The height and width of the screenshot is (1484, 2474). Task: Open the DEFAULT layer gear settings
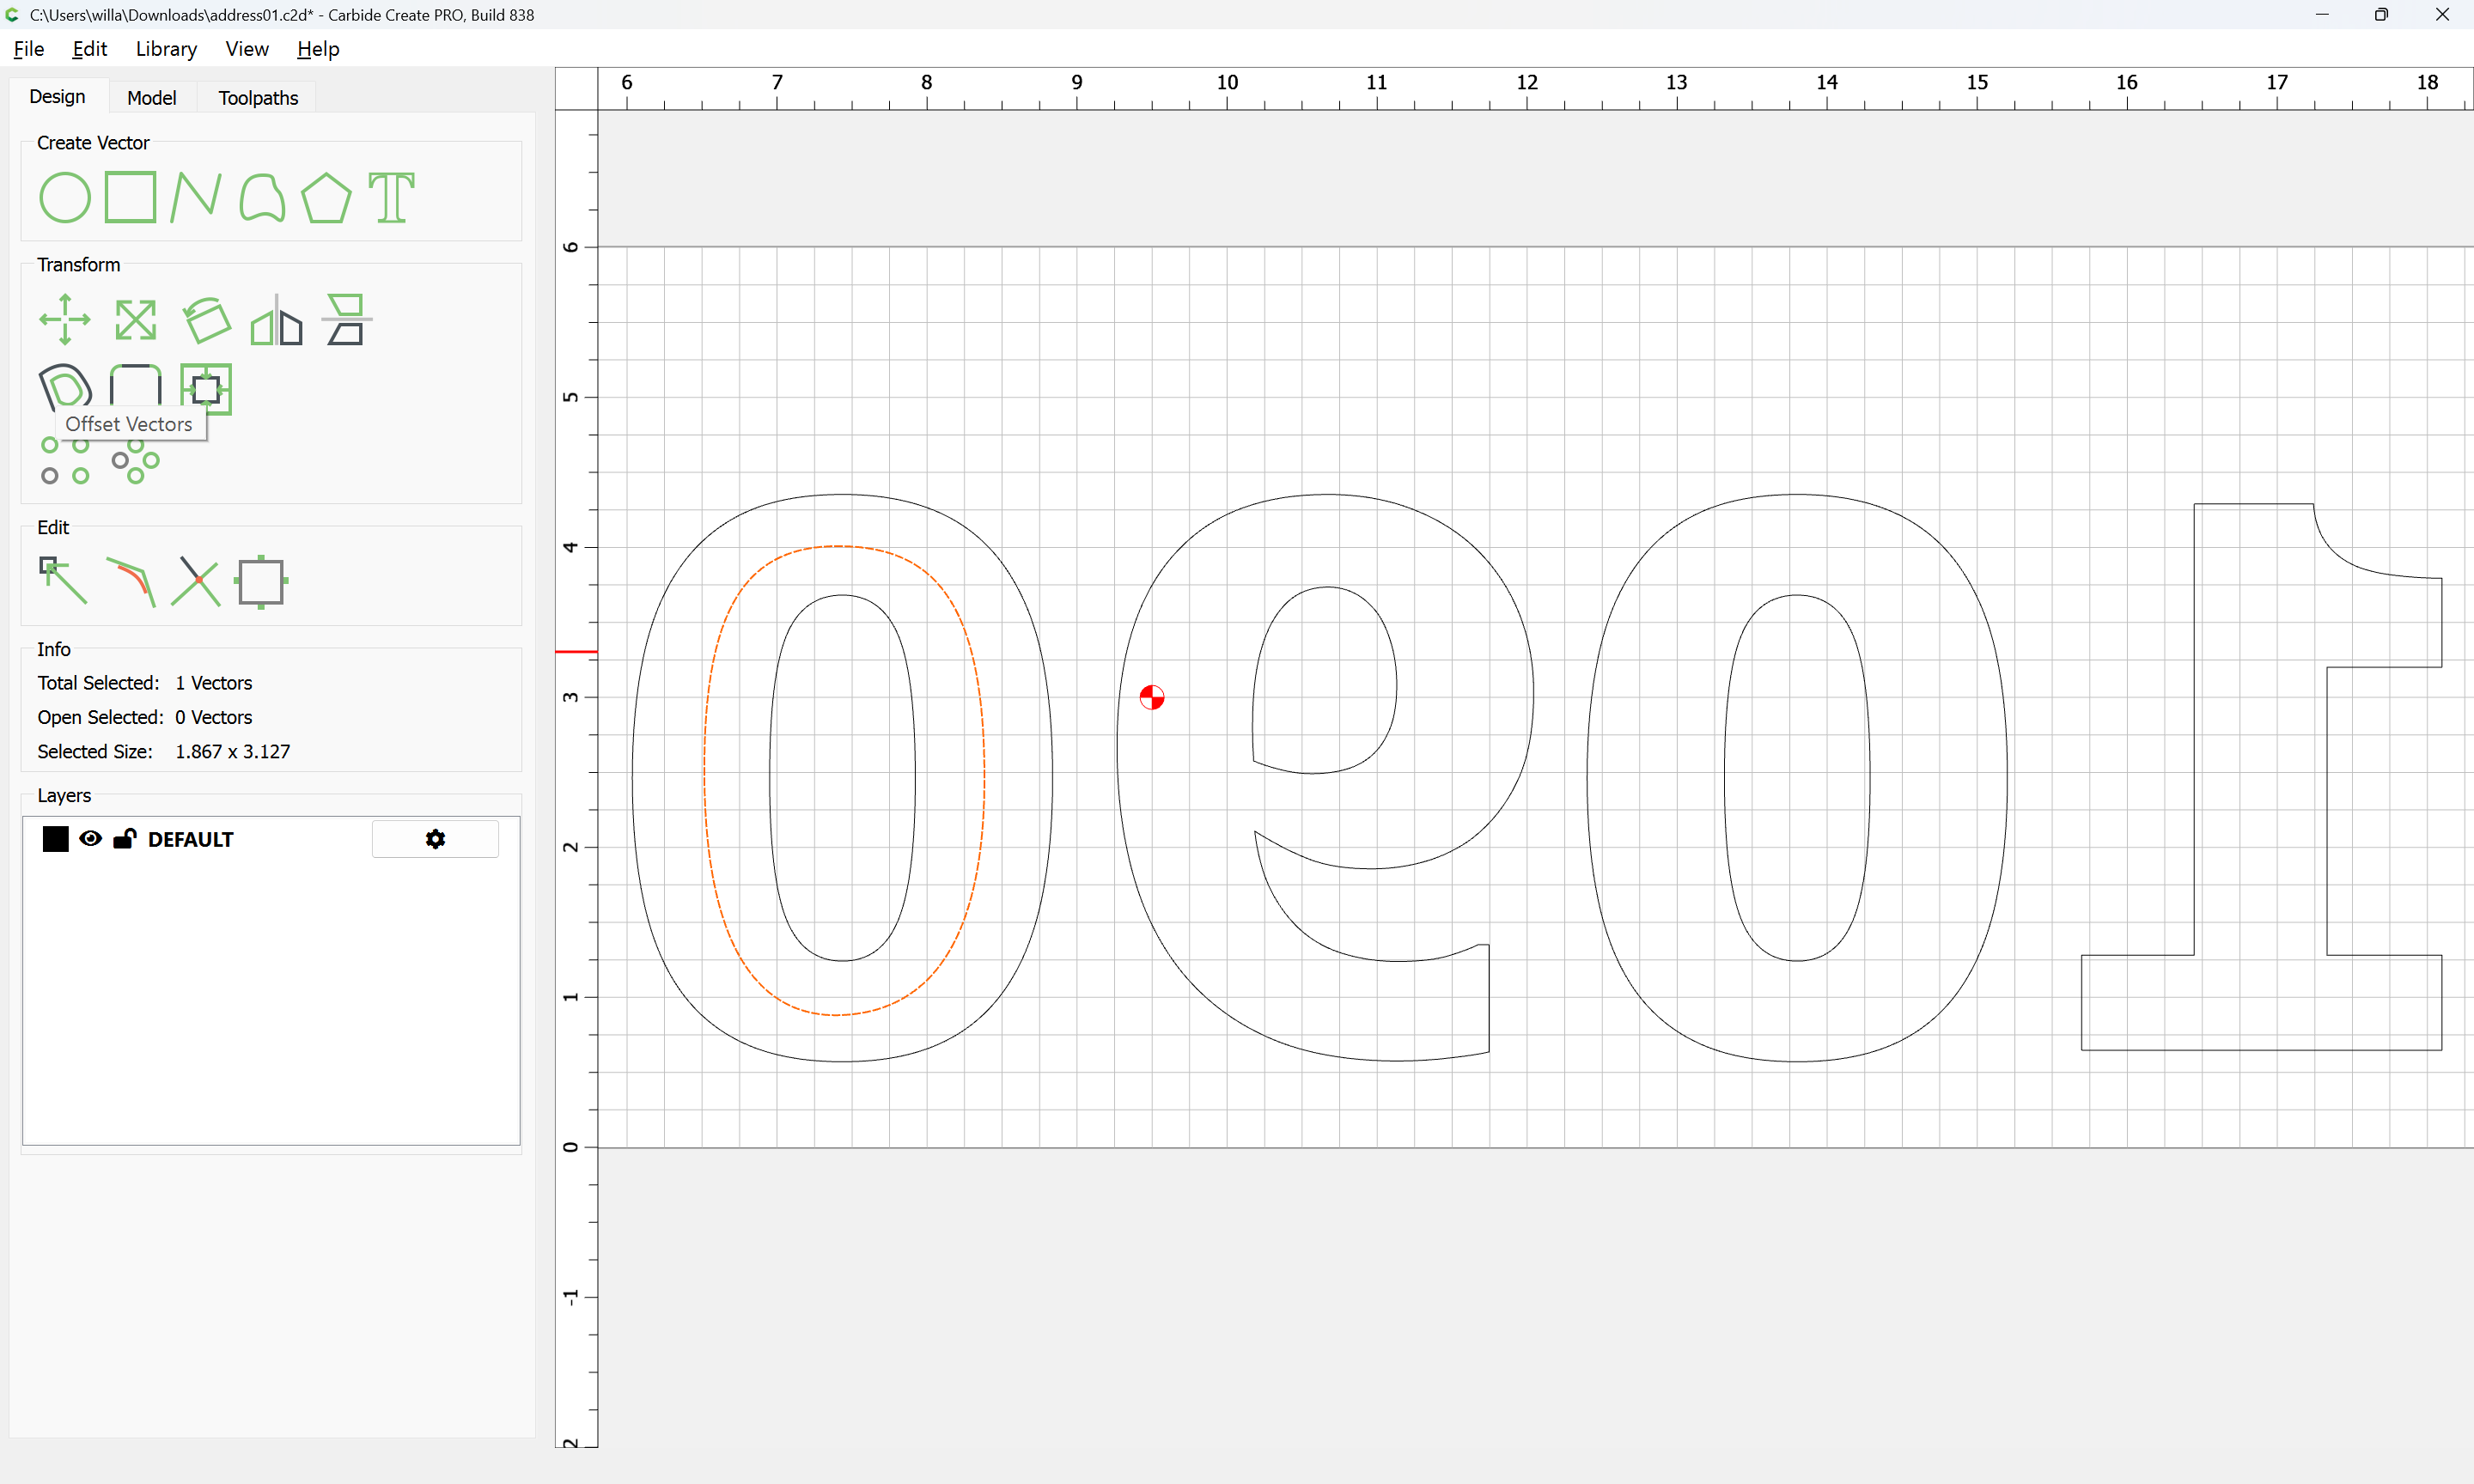[x=435, y=839]
